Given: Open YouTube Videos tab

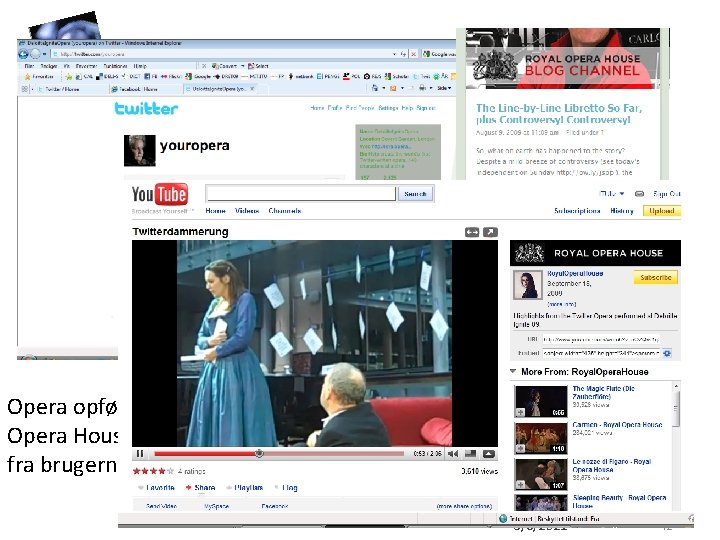Looking at the screenshot, I should pos(247,211).
